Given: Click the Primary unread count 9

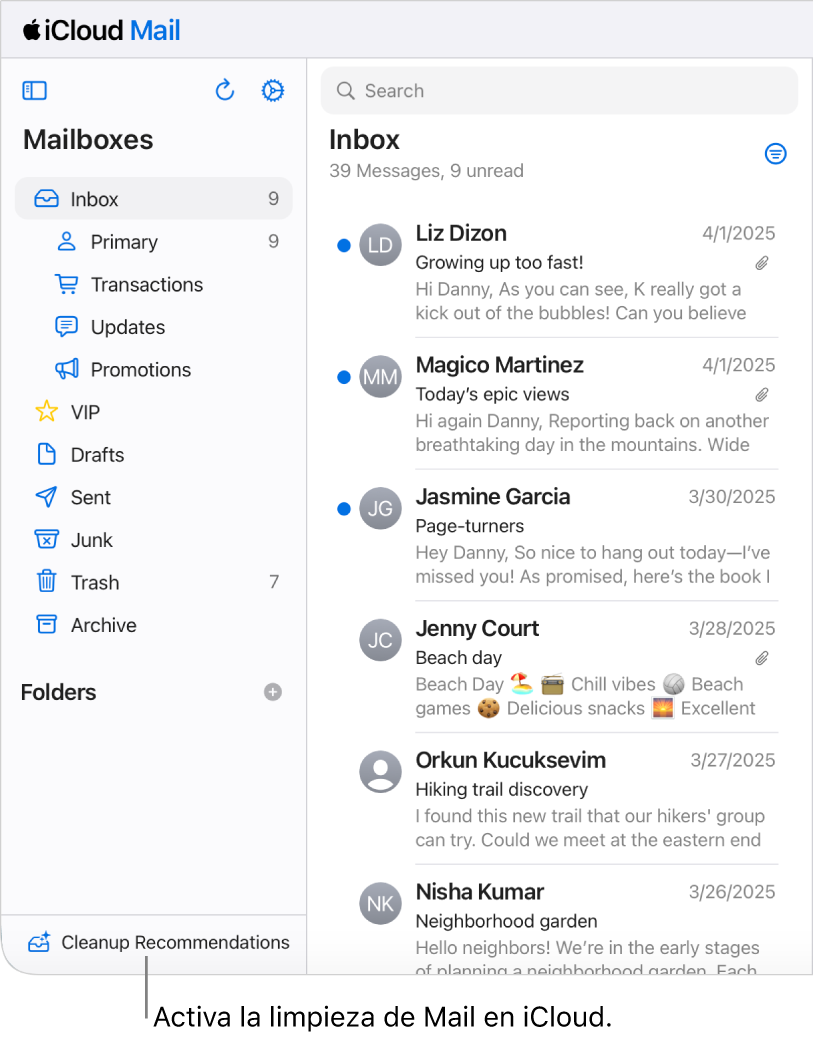Looking at the screenshot, I should (x=273, y=241).
